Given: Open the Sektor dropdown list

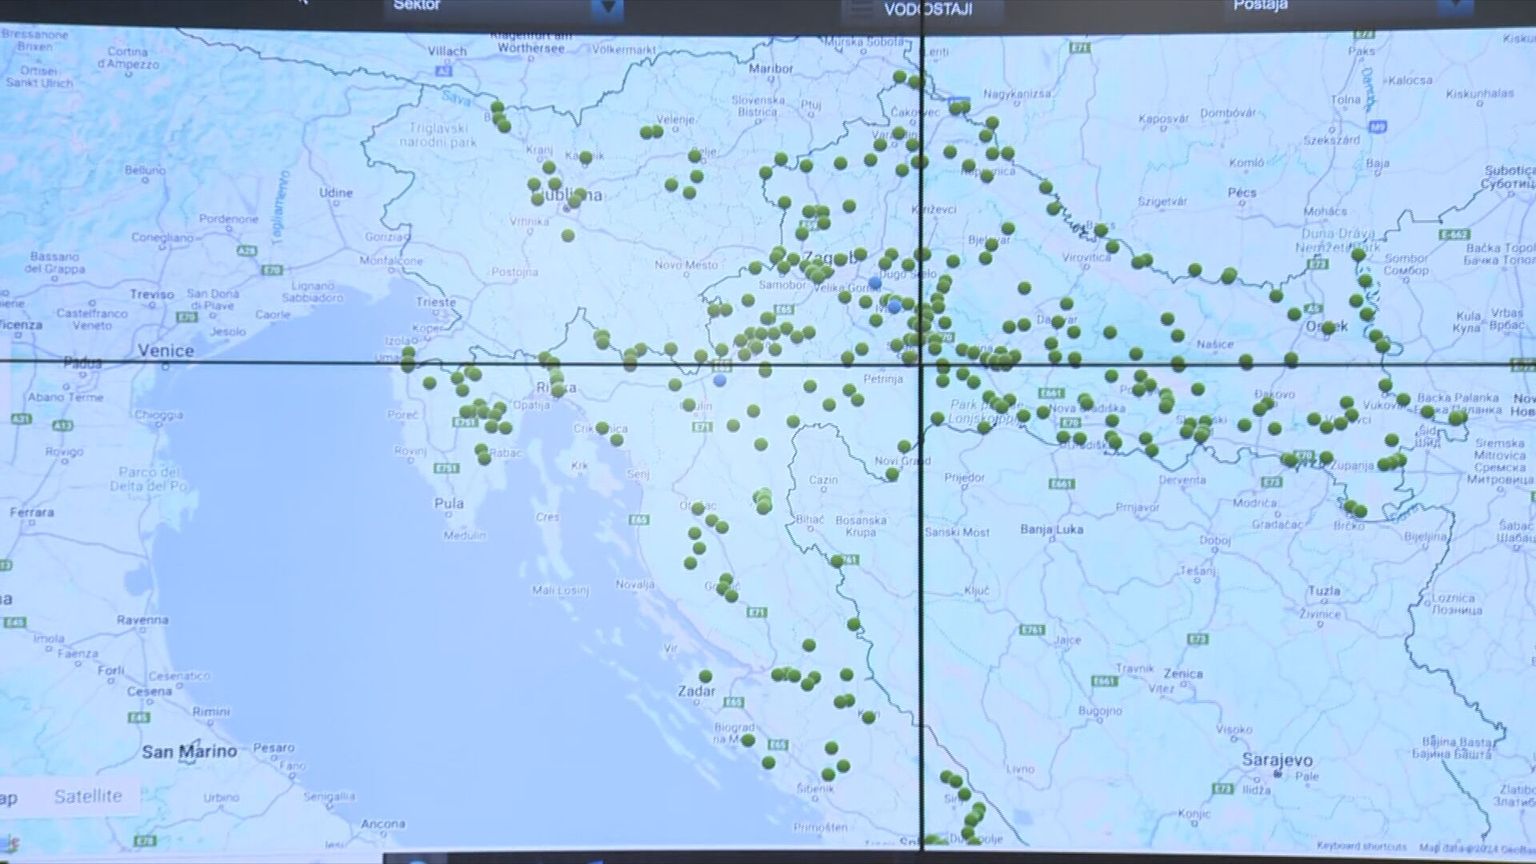Looking at the screenshot, I should click(x=606, y=8).
